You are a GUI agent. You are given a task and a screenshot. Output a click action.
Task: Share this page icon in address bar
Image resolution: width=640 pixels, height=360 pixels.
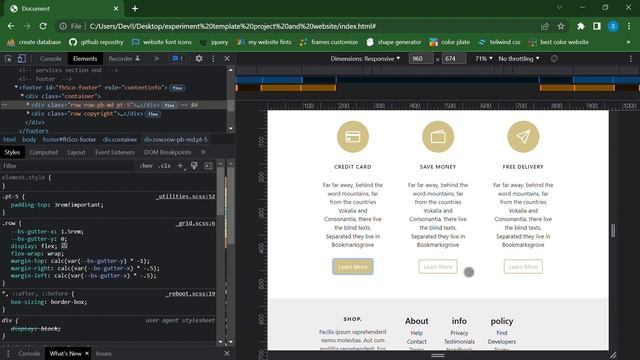pyautogui.click(x=544, y=26)
